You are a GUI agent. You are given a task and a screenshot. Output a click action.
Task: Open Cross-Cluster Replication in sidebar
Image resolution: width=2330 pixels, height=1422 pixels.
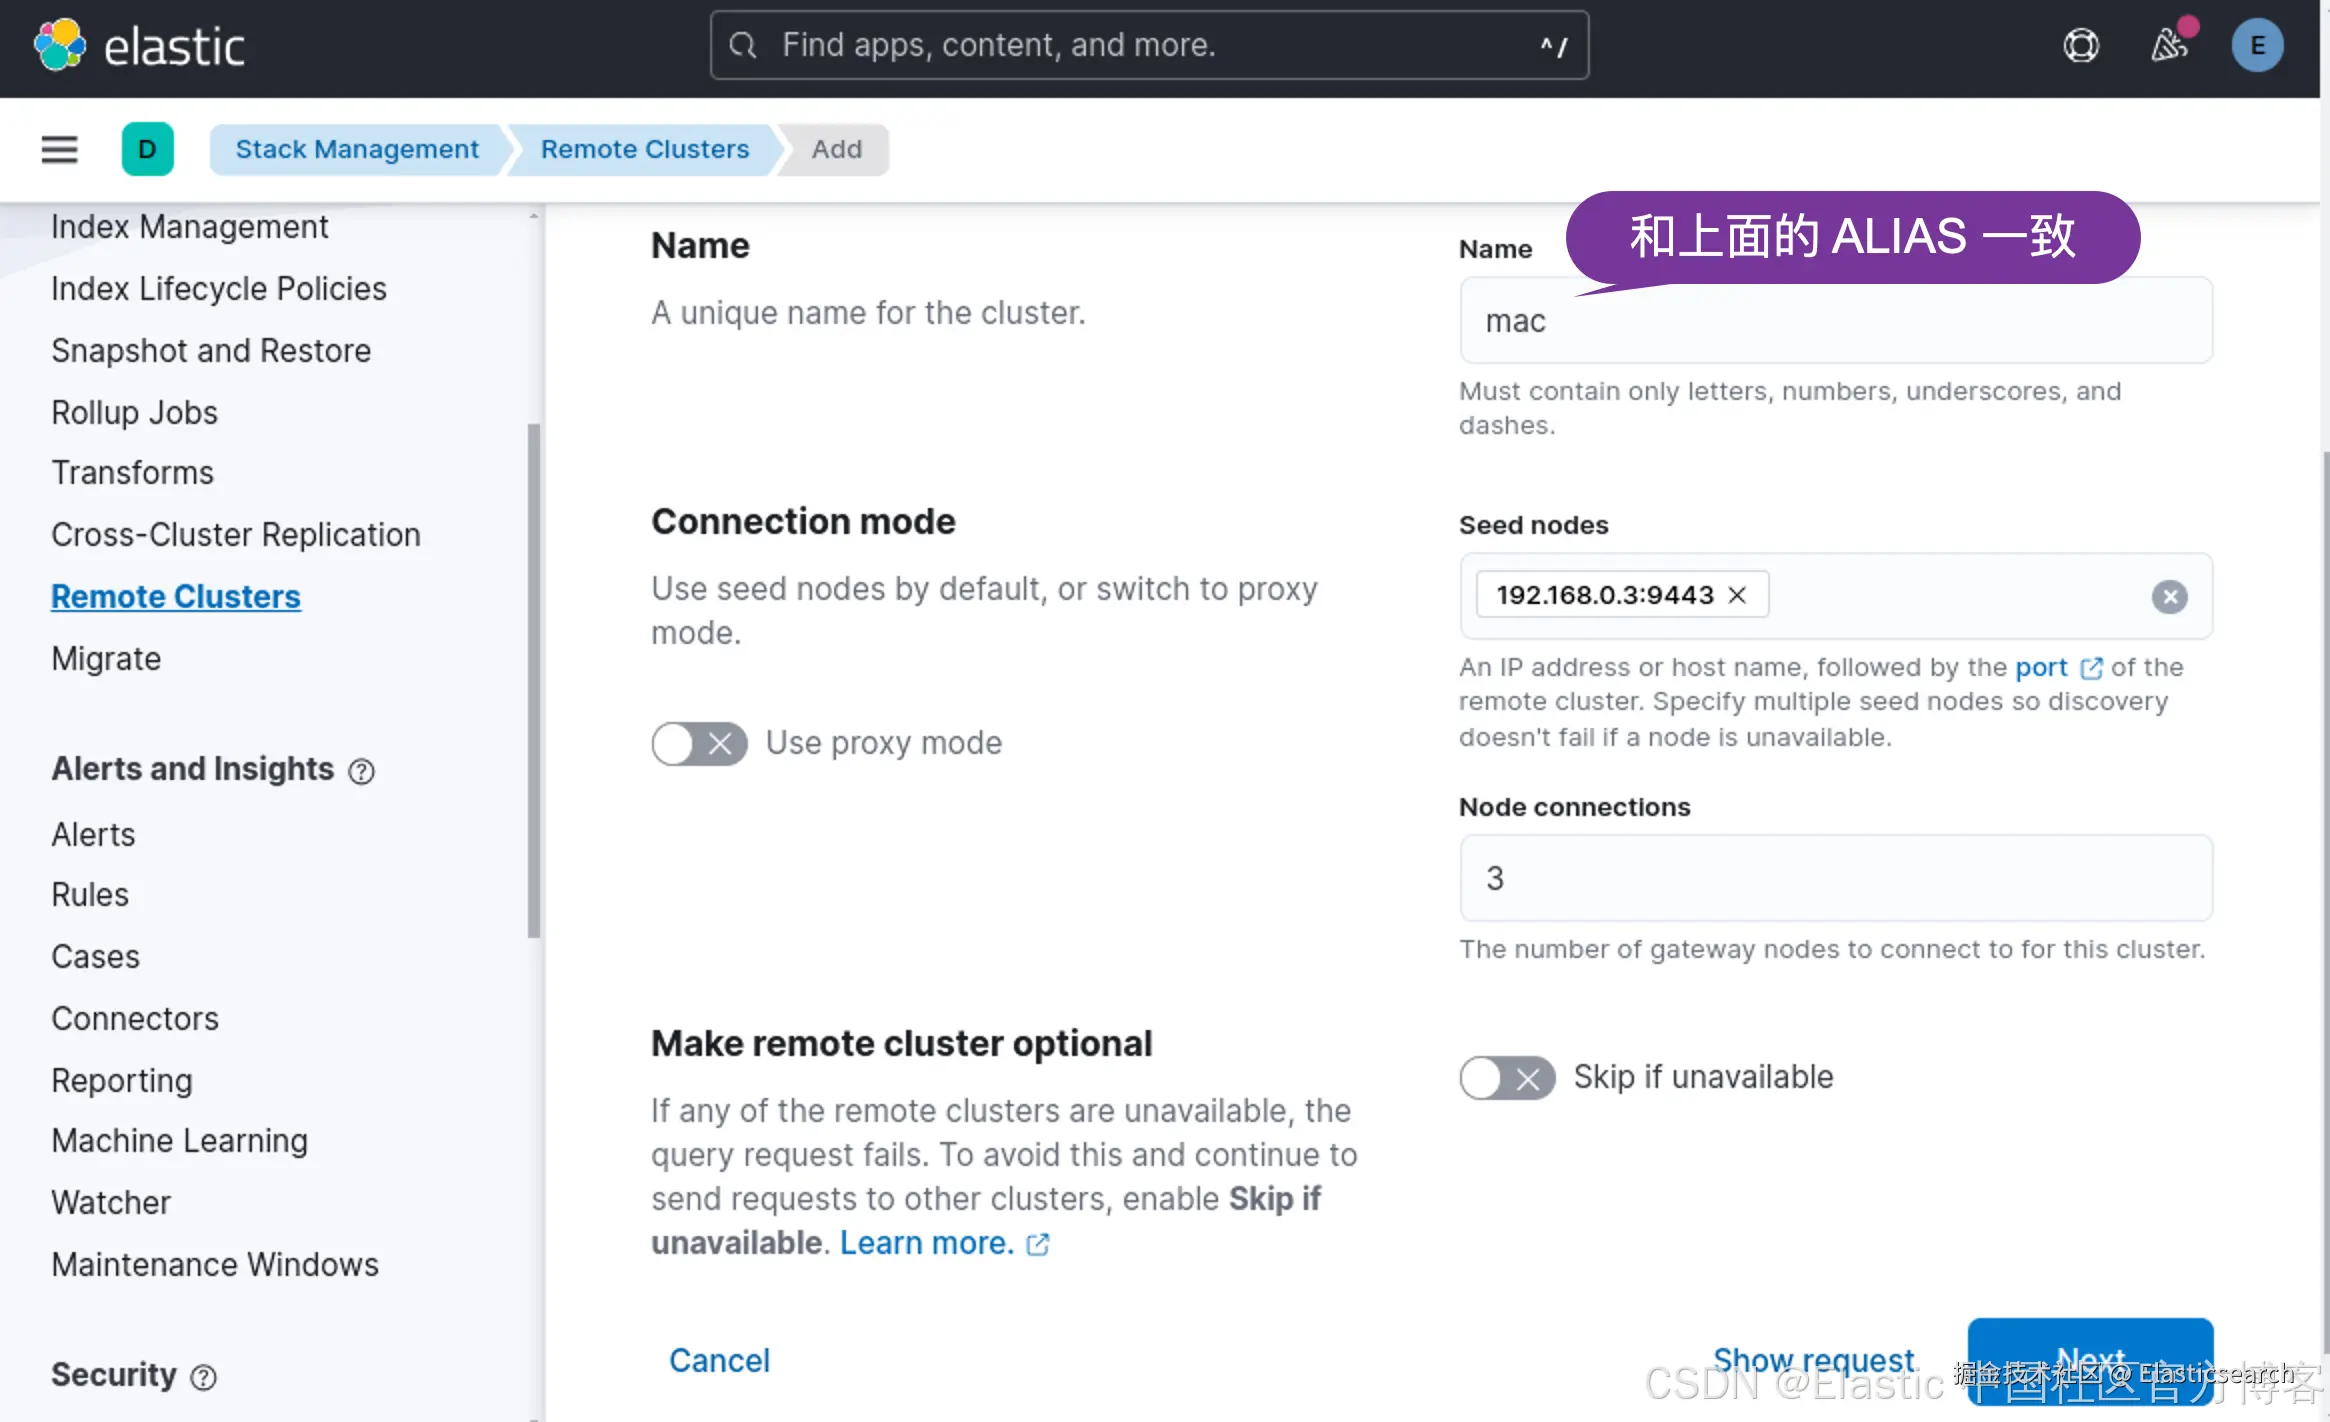[236, 535]
